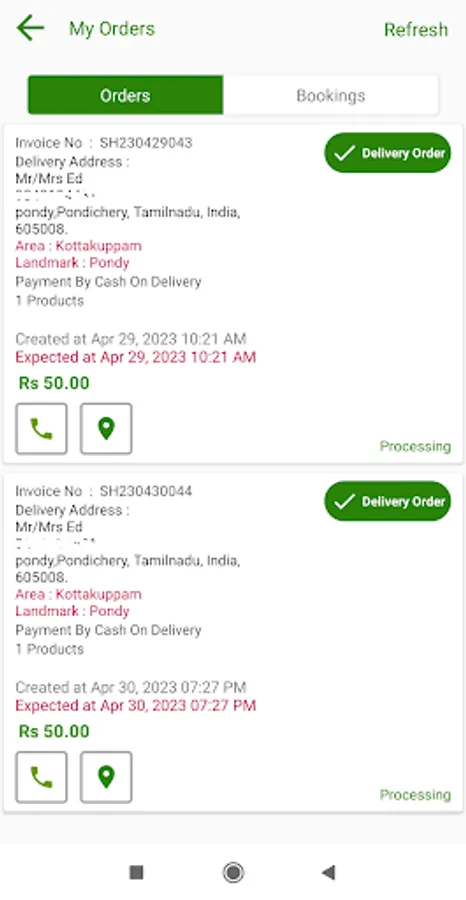Tap Android back triangle button
Viewport: 466px width, 900px height.
pos(328,872)
